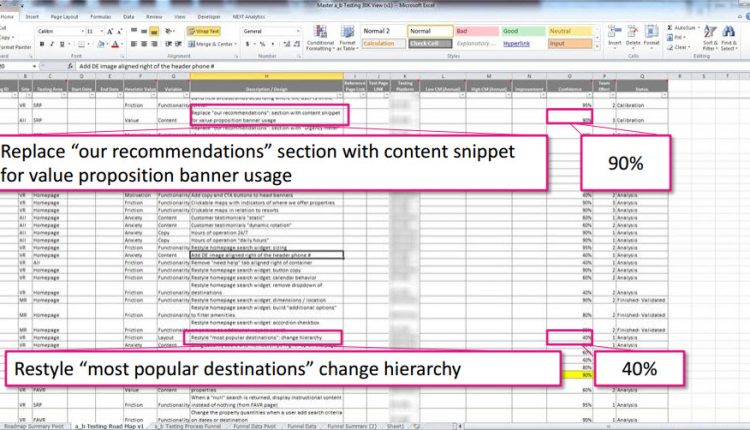Toggle the Wrap Text option
The height and width of the screenshot is (430, 750).
pos(206,31)
